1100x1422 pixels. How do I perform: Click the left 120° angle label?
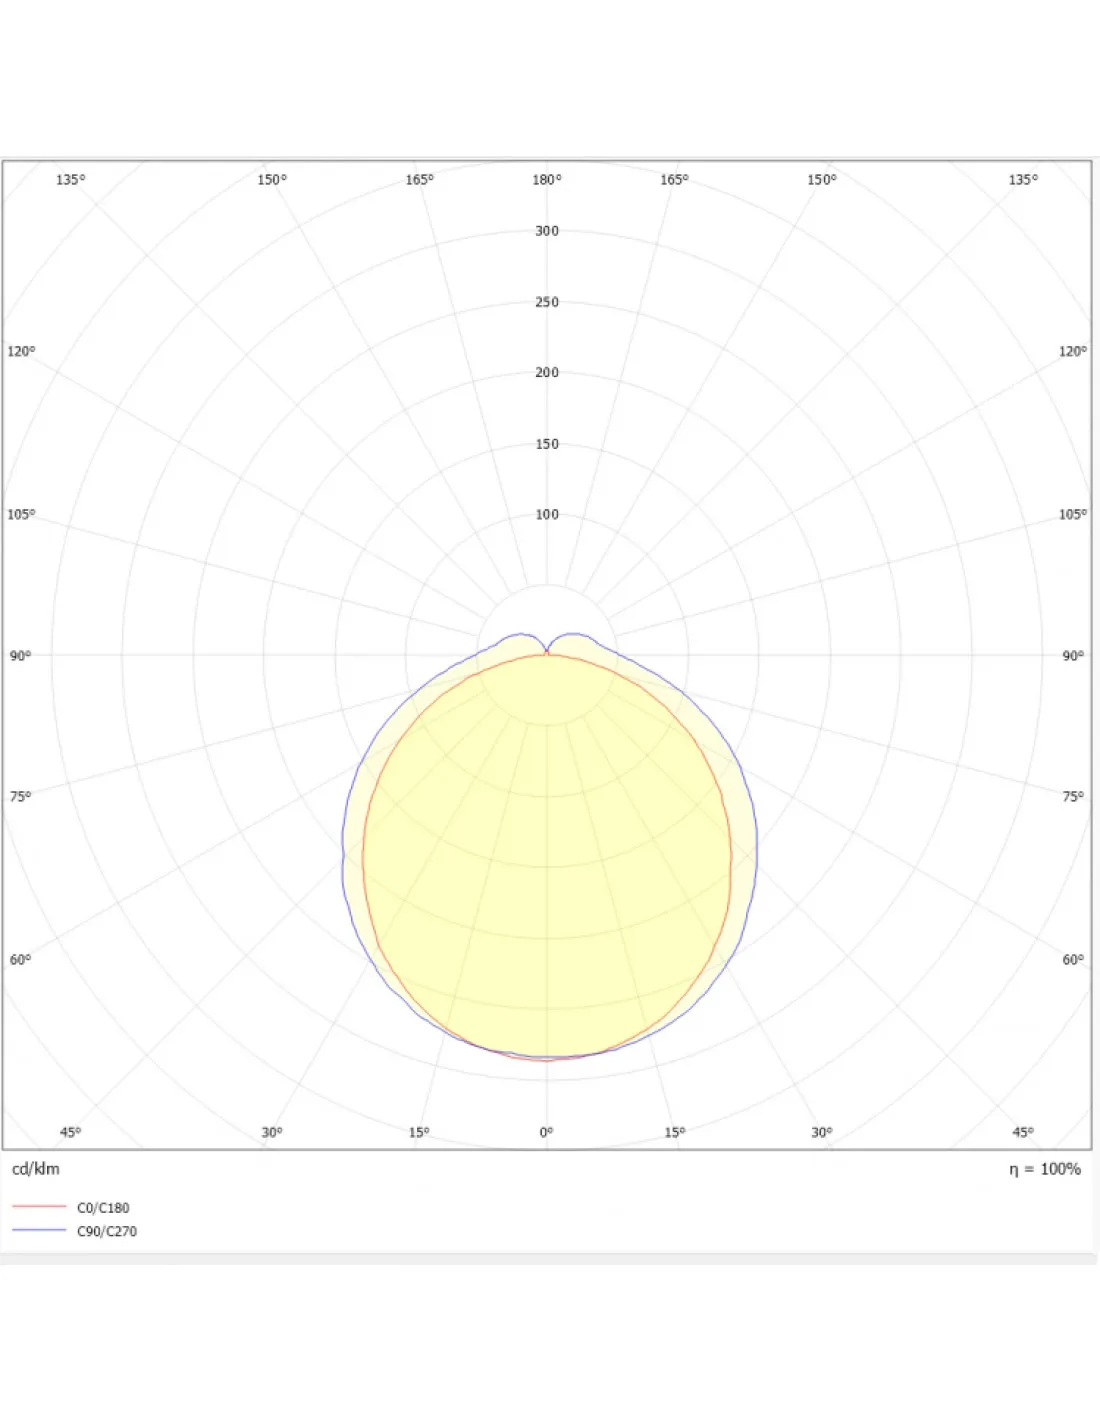coord(21,352)
